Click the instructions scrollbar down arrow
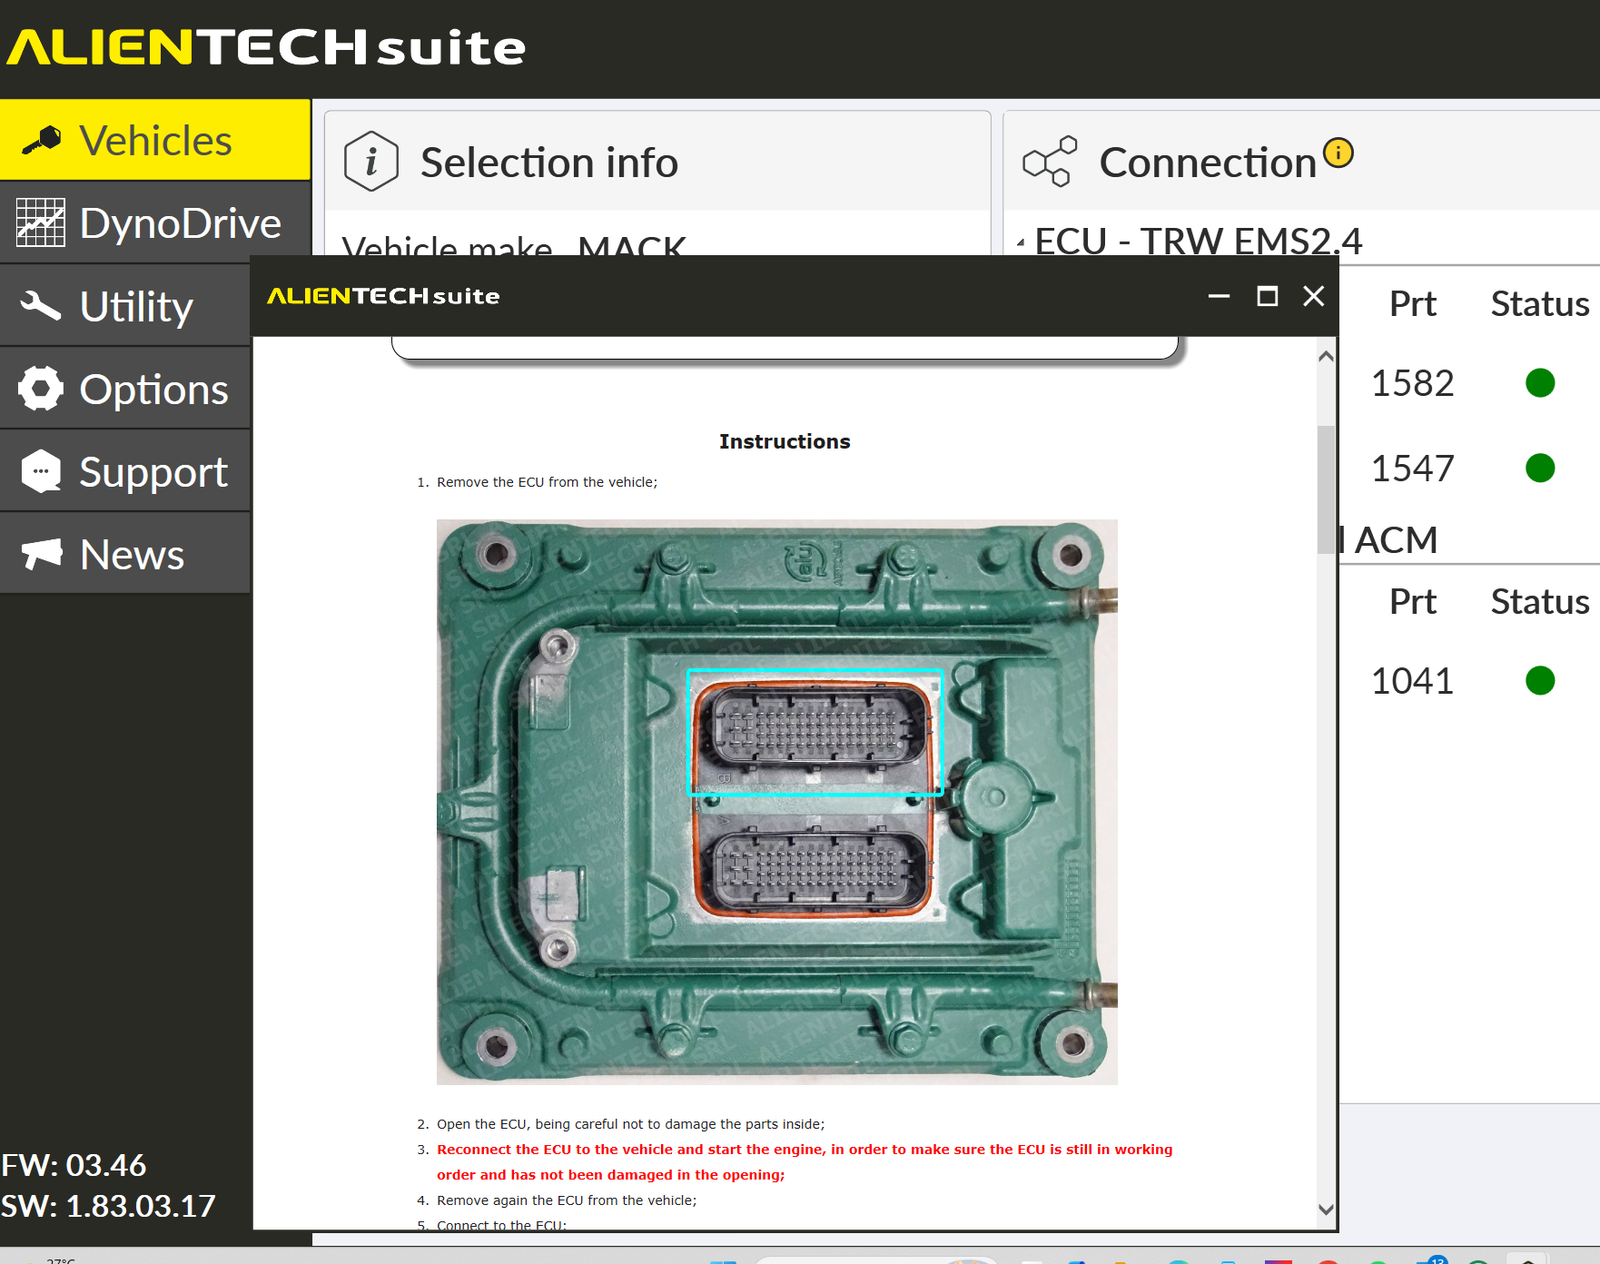Image resolution: width=1600 pixels, height=1264 pixels. [1326, 1209]
